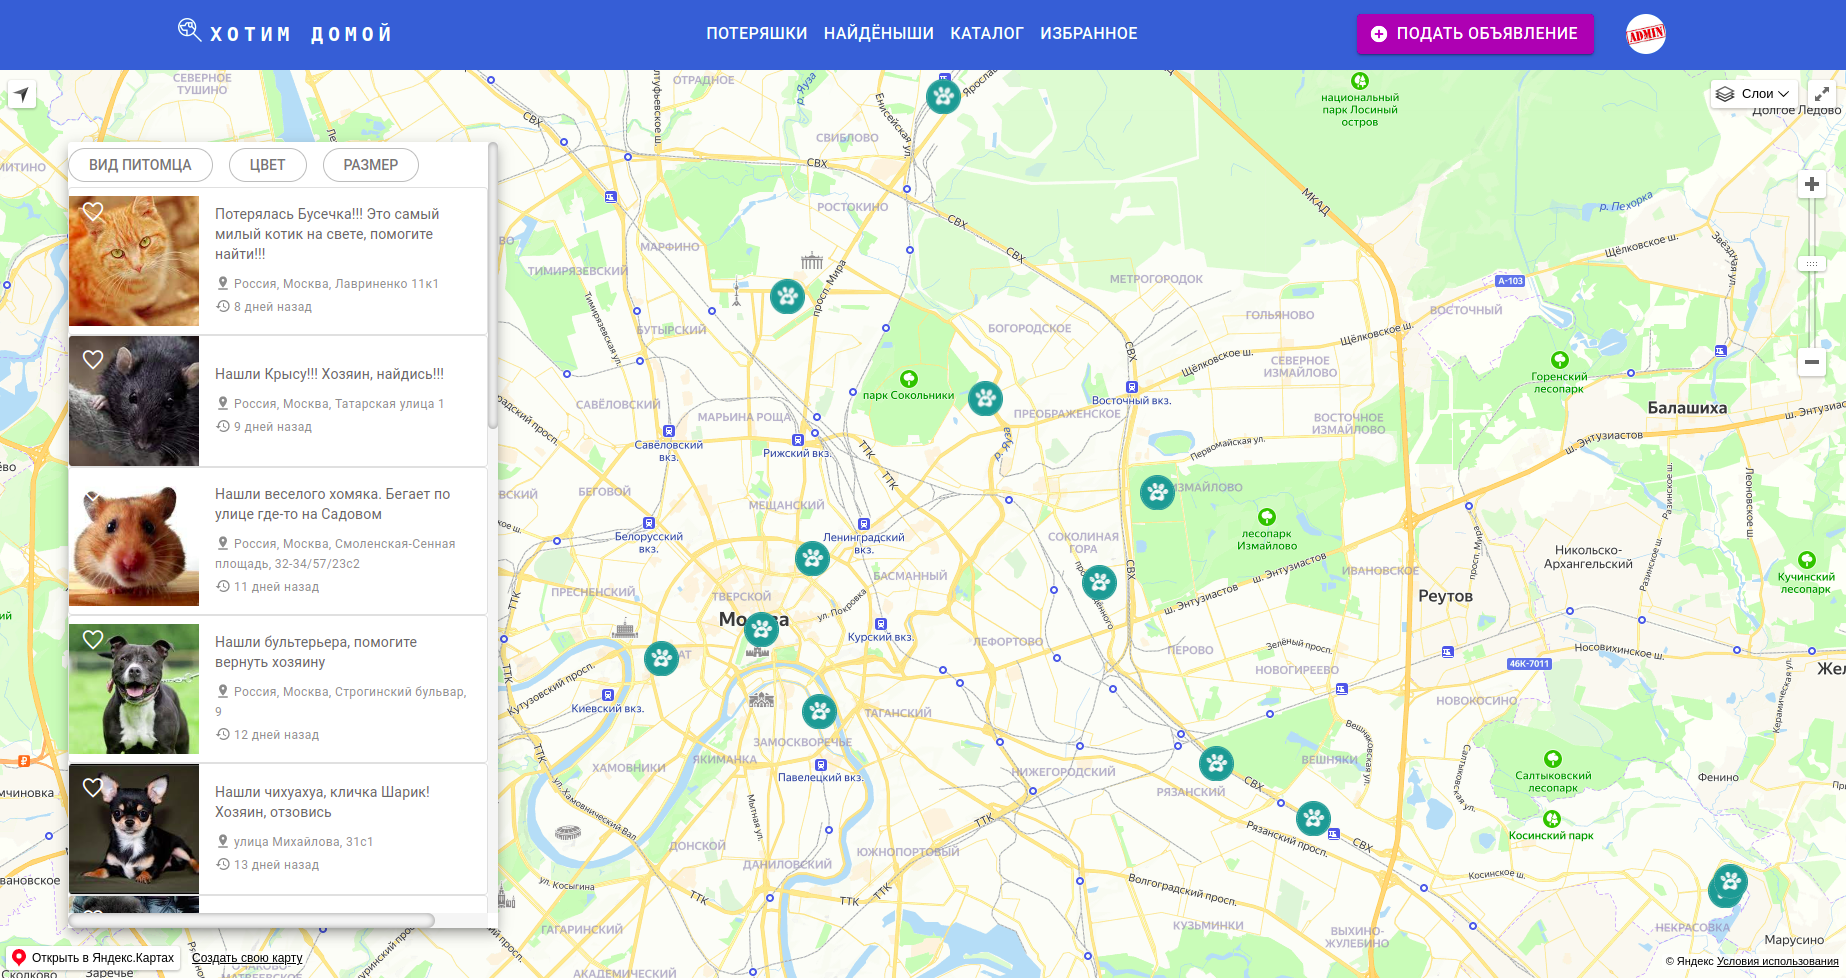Open the chihuahua photo
This screenshot has height=978, width=1846.
pyautogui.click(x=134, y=829)
